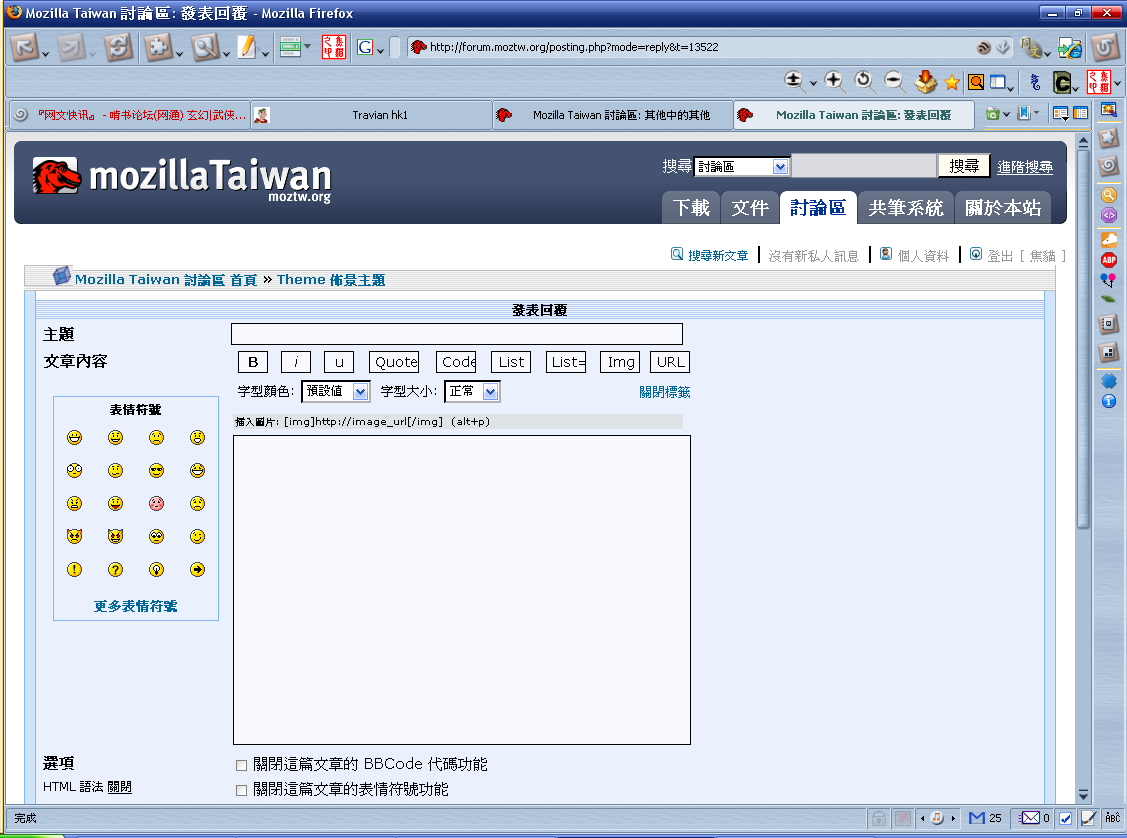Open the 討論區 search scope dropdown

click(742, 167)
